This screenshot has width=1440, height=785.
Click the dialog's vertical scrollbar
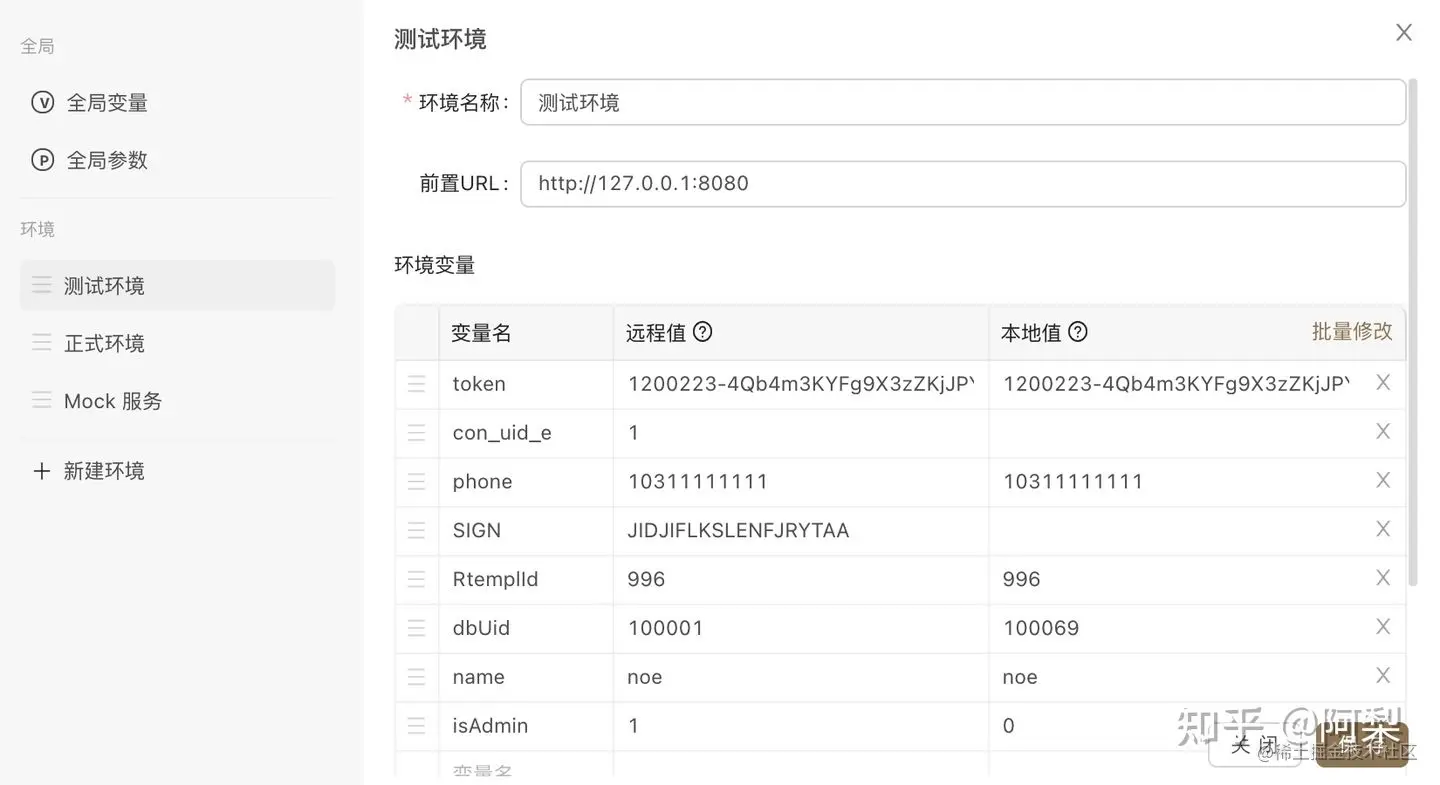1413,330
